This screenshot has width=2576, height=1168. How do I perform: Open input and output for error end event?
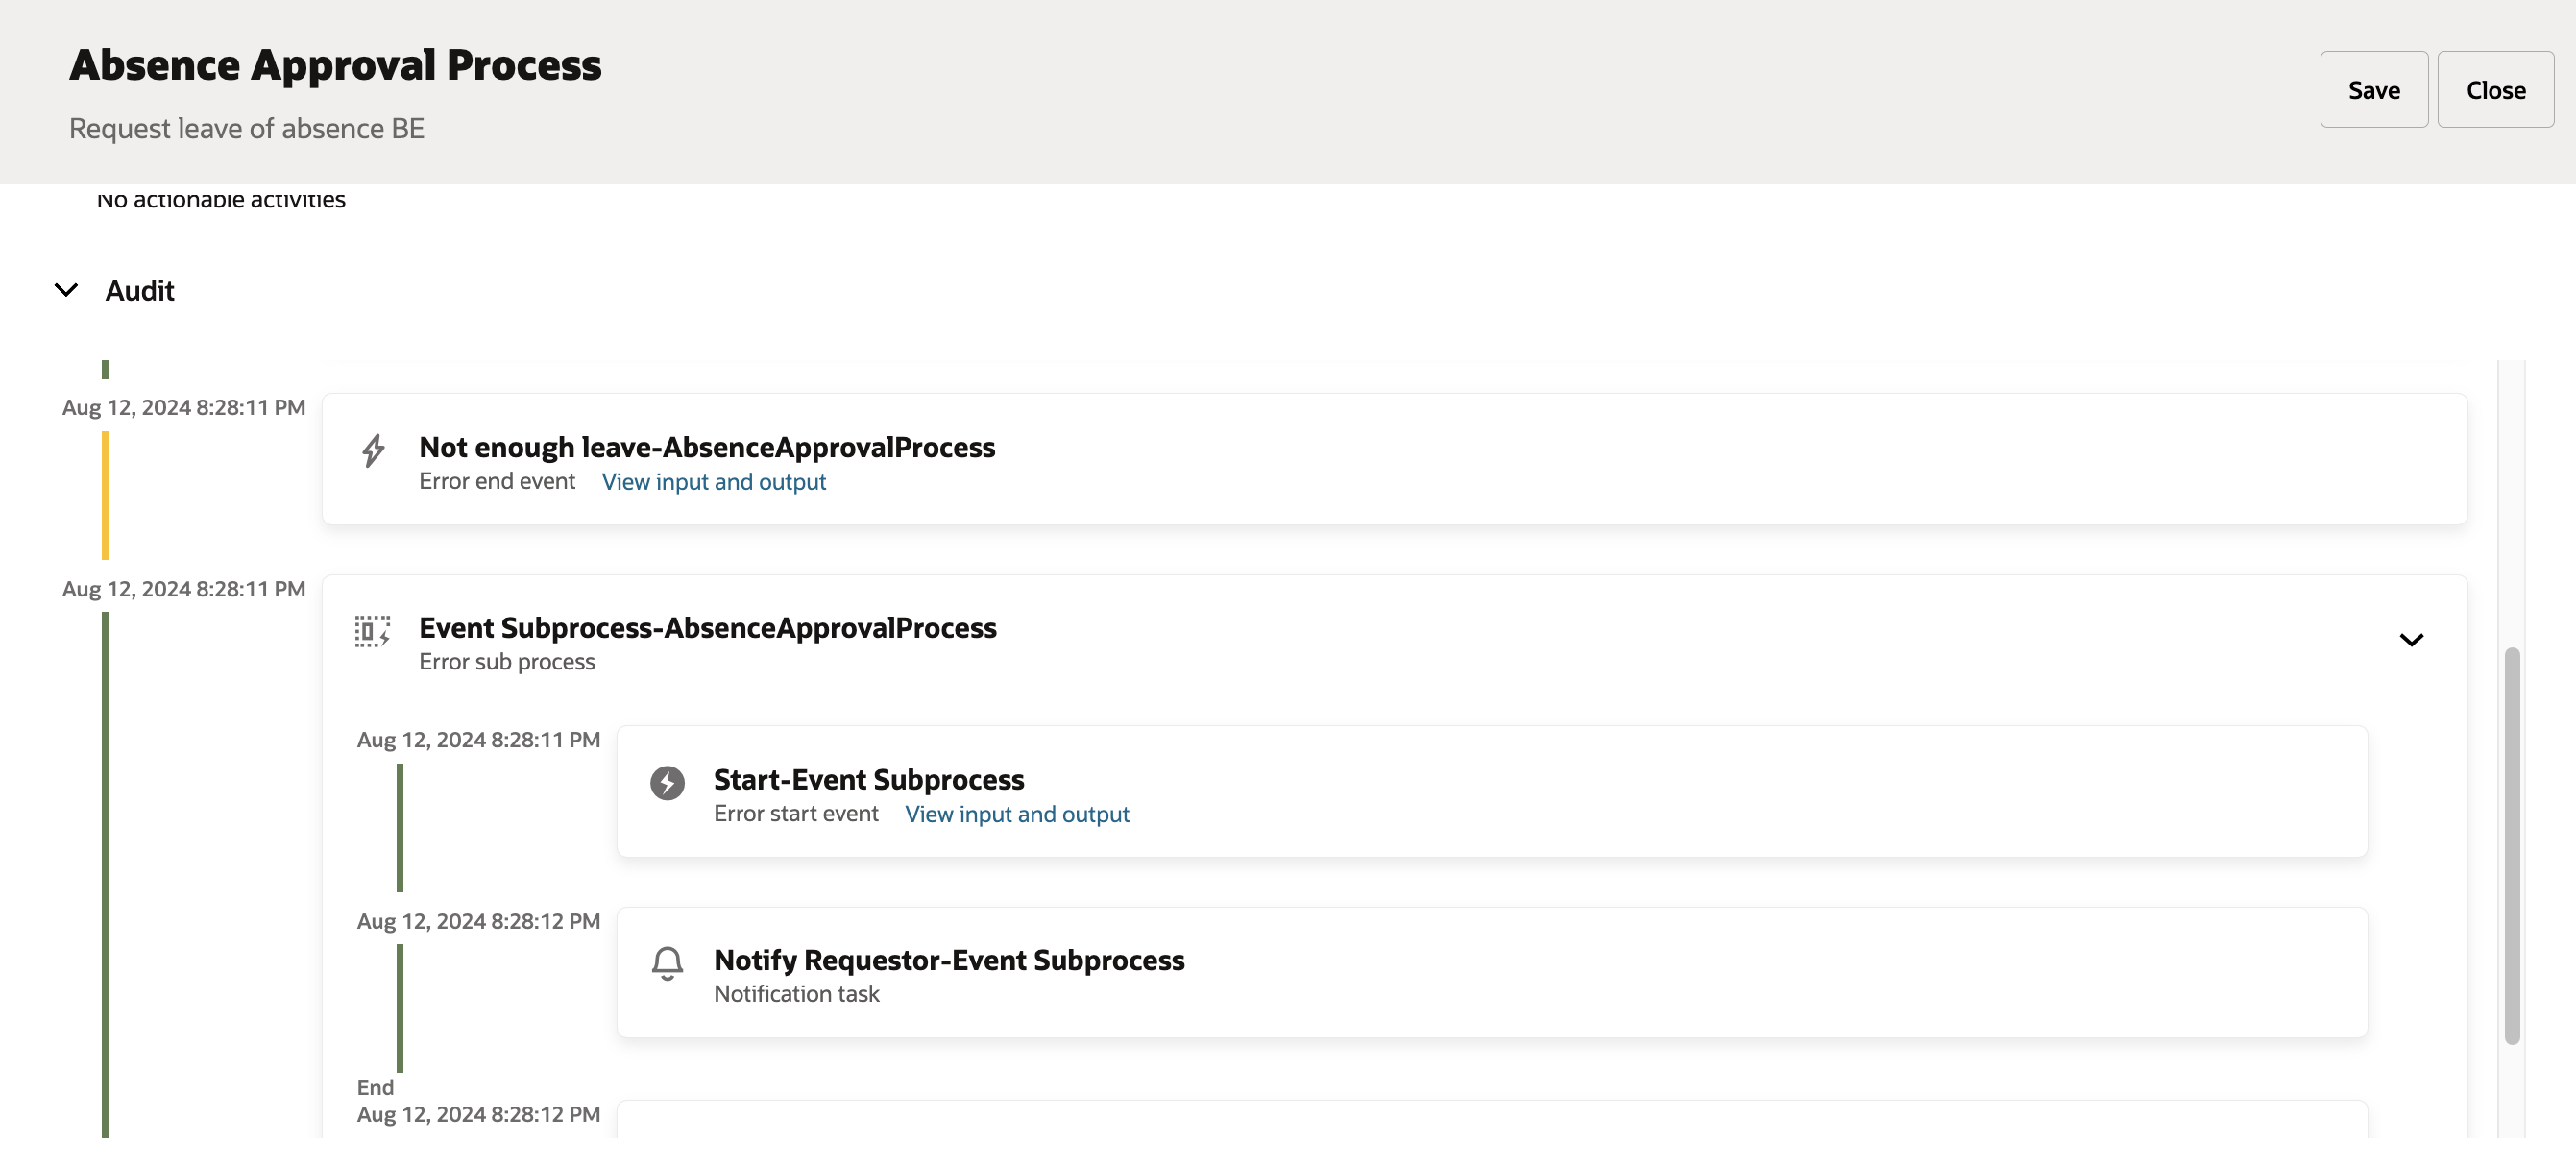tap(713, 482)
